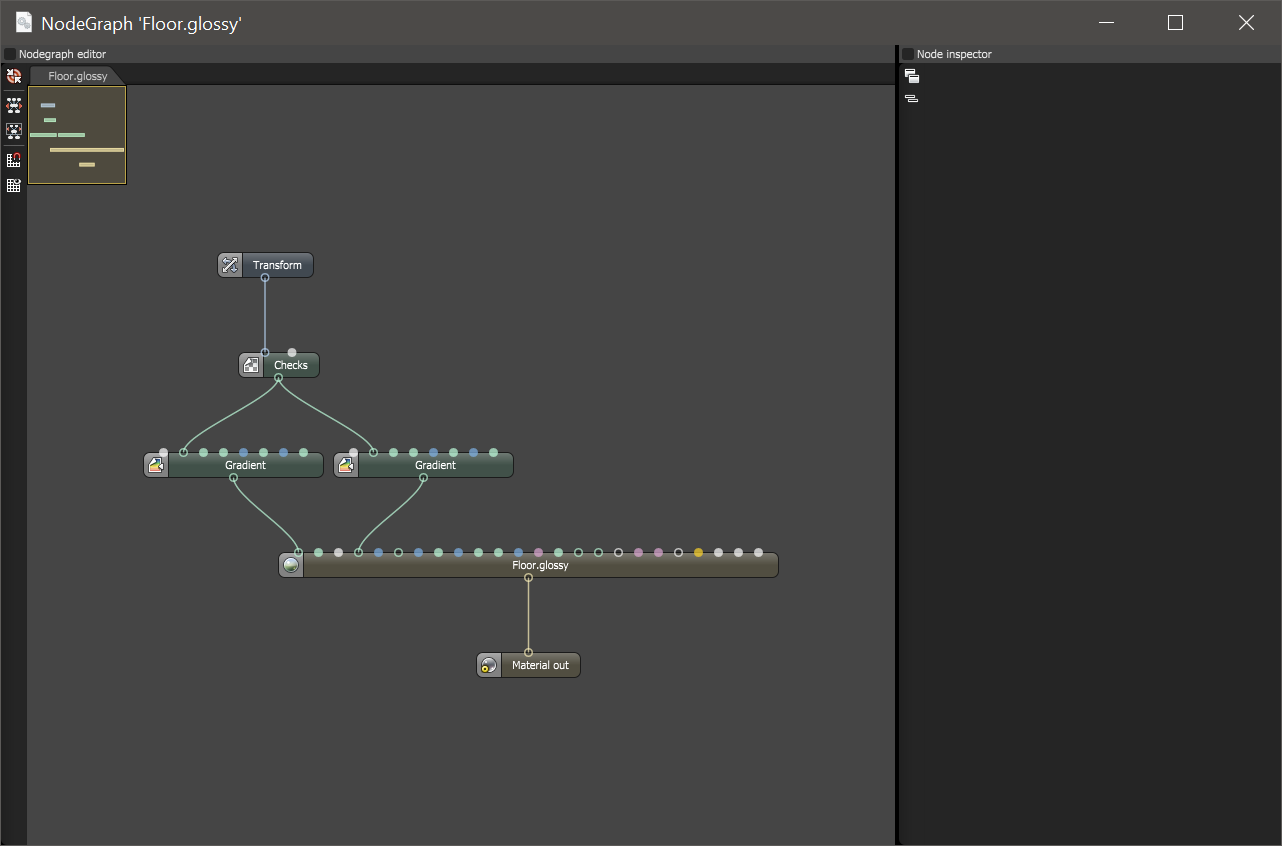Select the Floor.glossy node label
Image resolution: width=1282 pixels, height=846 pixels.
tap(540, 566)
